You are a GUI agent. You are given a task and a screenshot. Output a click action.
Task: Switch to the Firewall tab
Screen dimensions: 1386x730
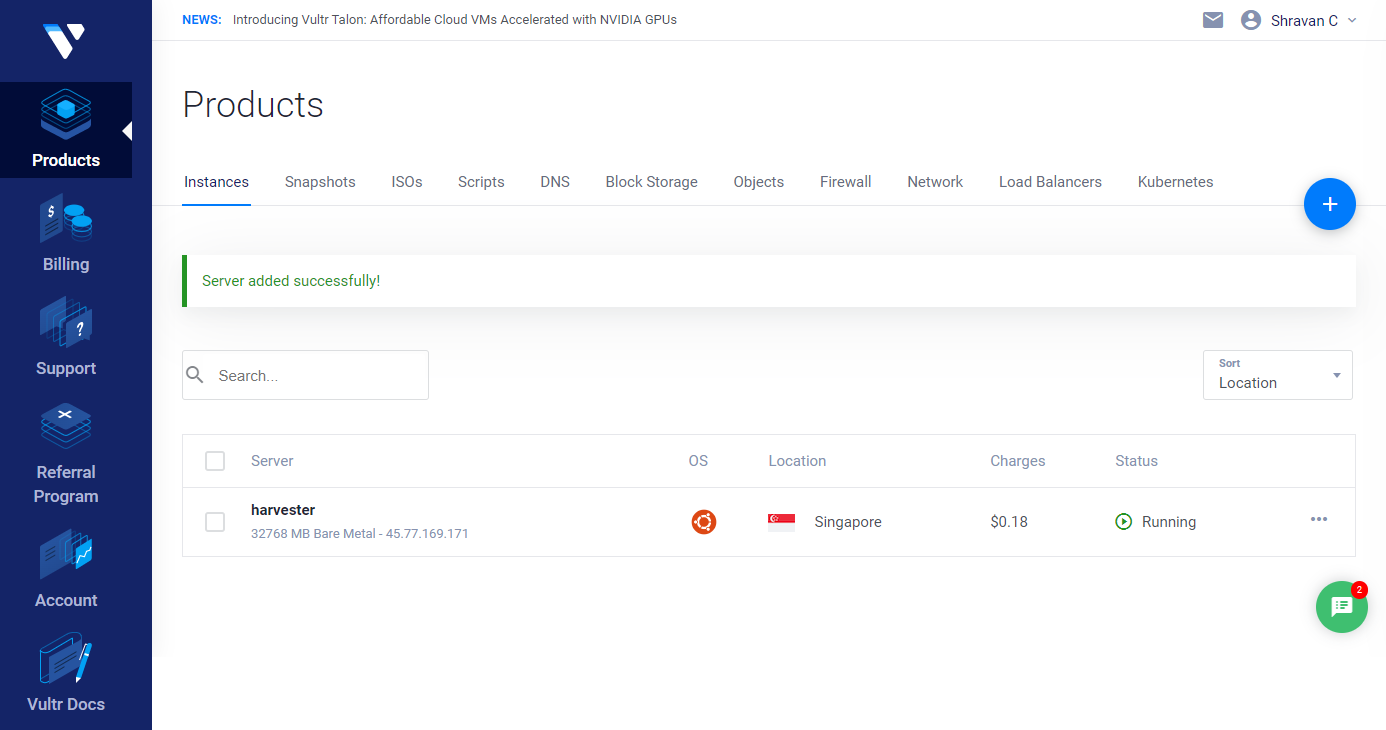846,182
